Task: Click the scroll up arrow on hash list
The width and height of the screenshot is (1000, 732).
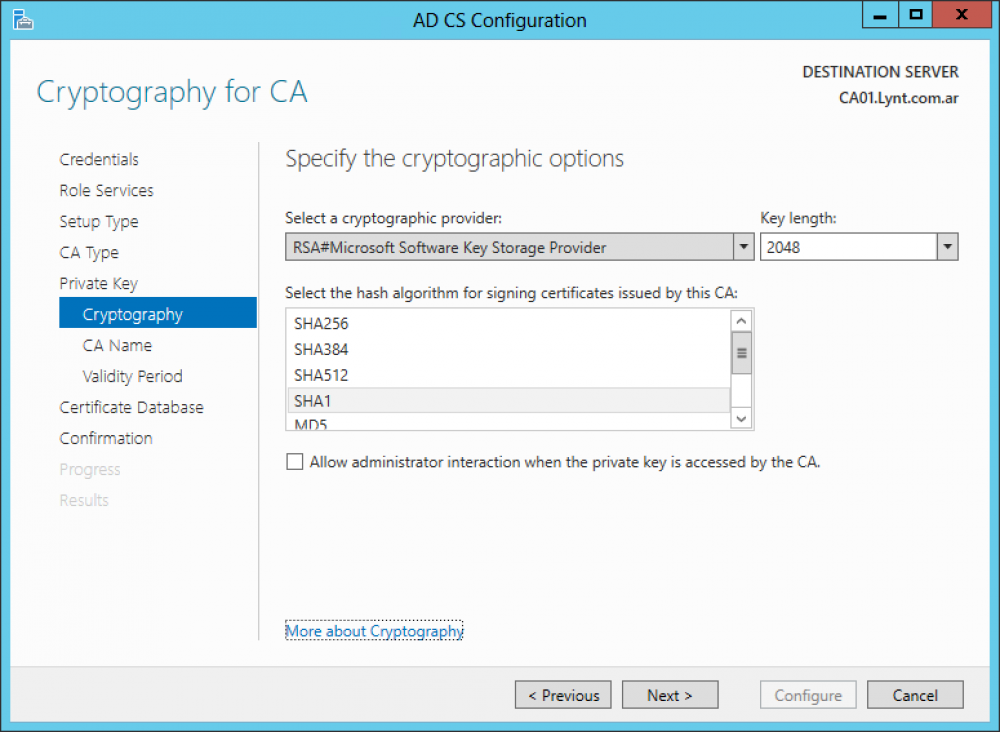Action: pos(741,320)
